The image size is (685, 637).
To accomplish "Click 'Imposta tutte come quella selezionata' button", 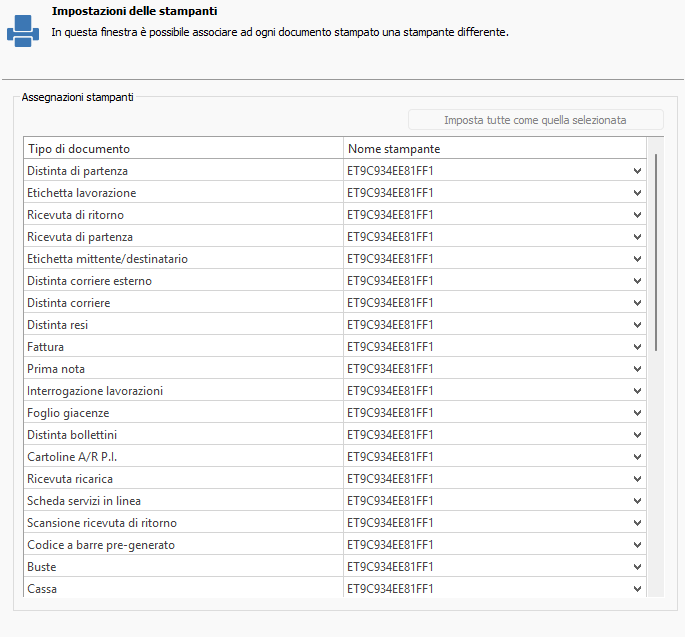I will [535, 120].
